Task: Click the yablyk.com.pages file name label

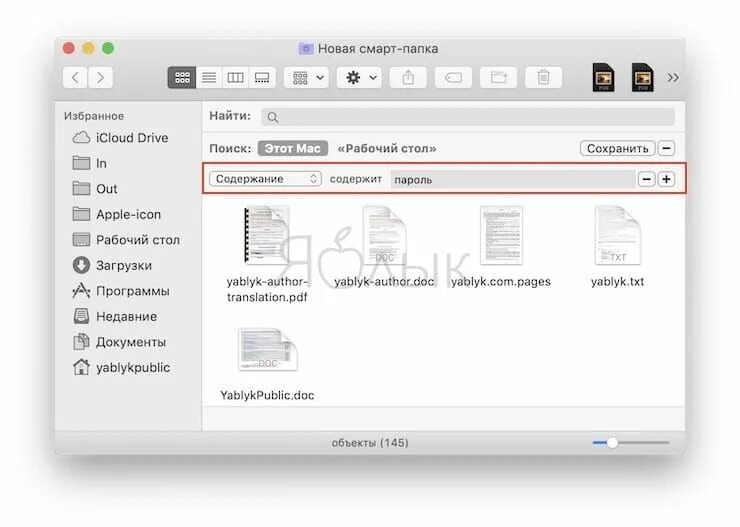Action: click(x=501, y=282)
